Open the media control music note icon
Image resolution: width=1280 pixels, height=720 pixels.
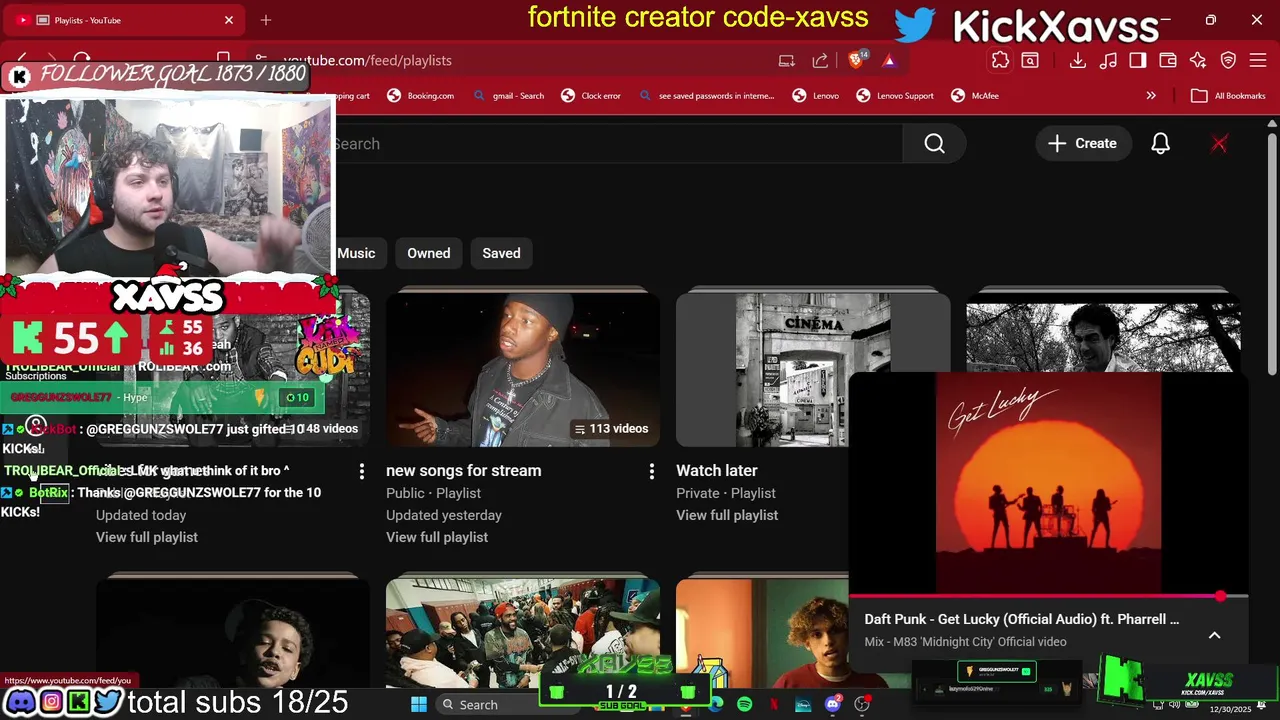pos(1108,61)
